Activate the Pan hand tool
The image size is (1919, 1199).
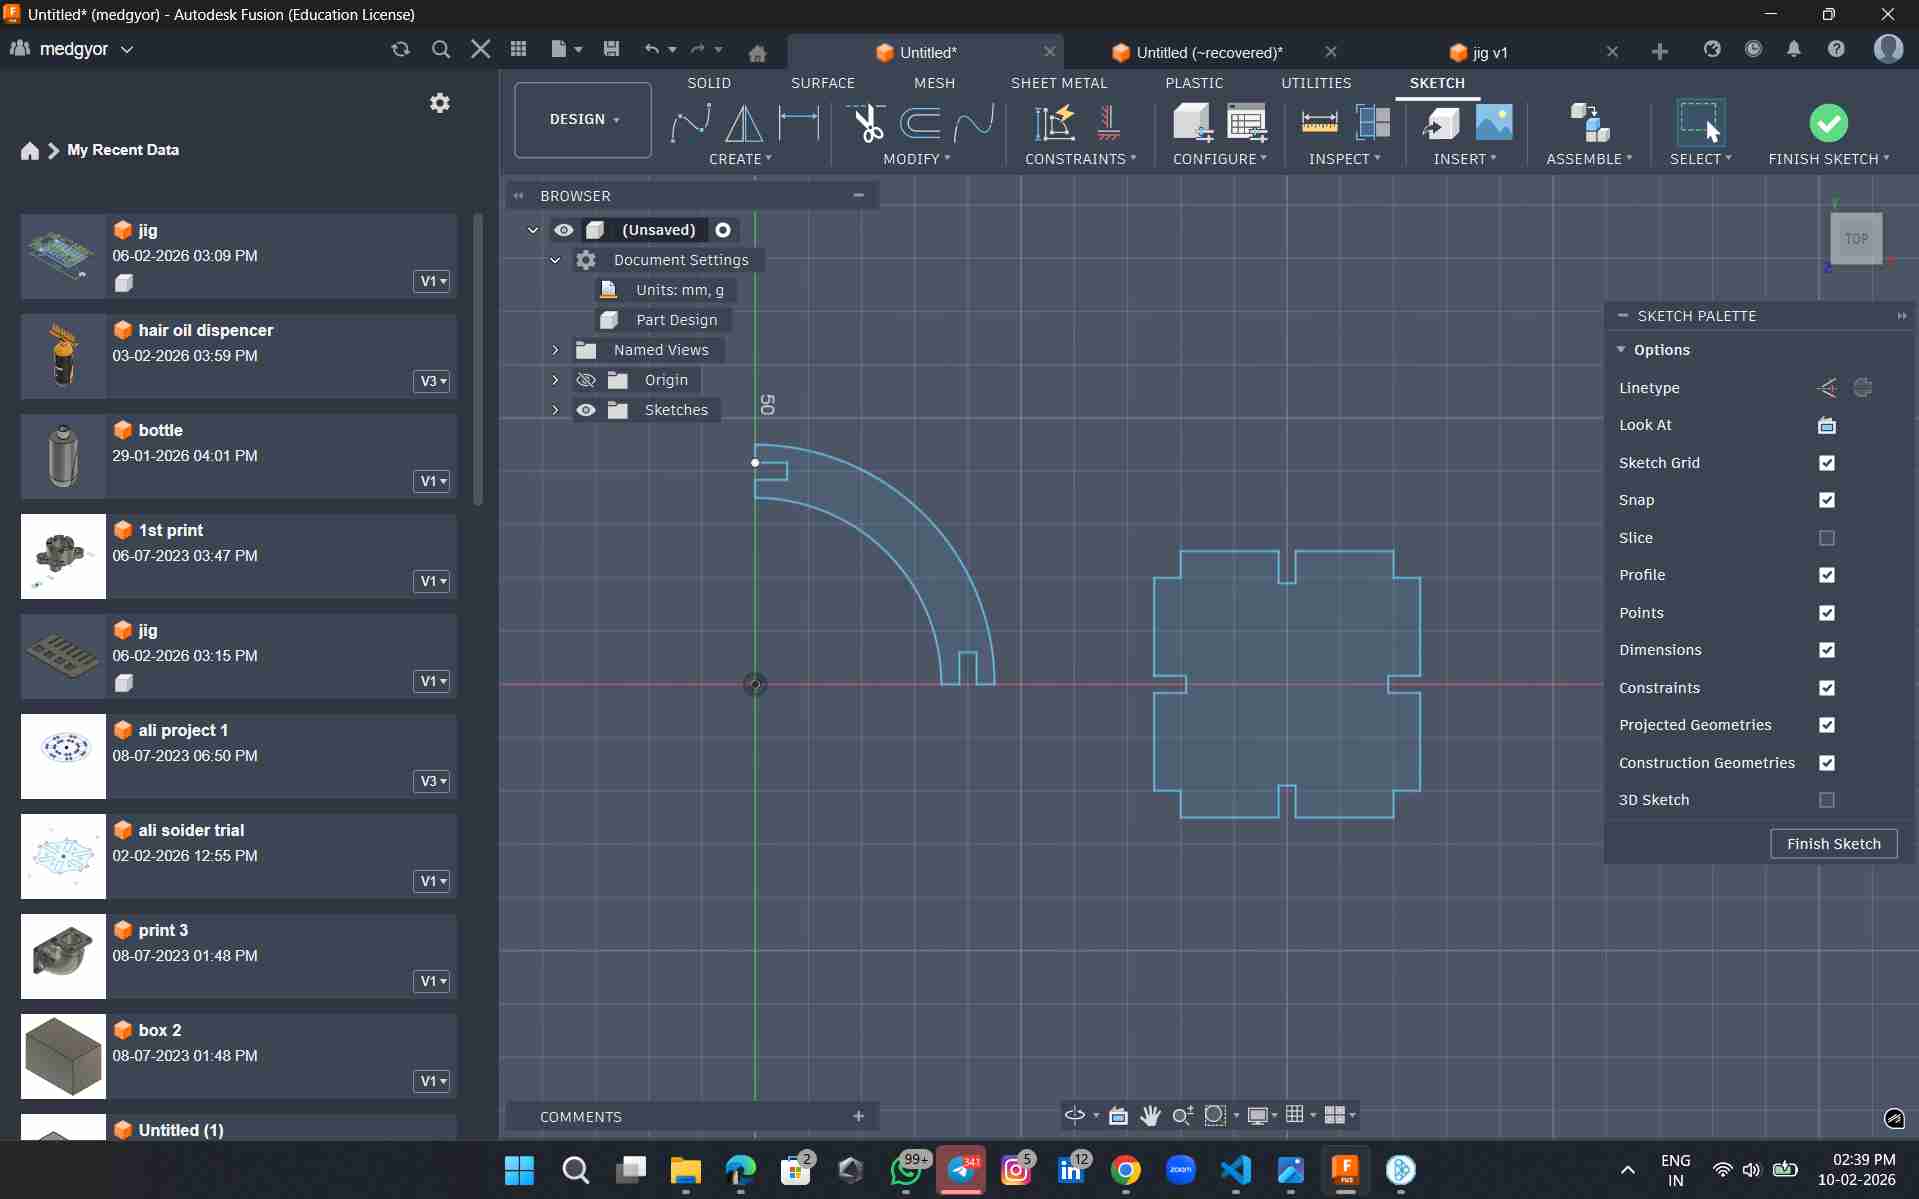coord(1150,1115)
